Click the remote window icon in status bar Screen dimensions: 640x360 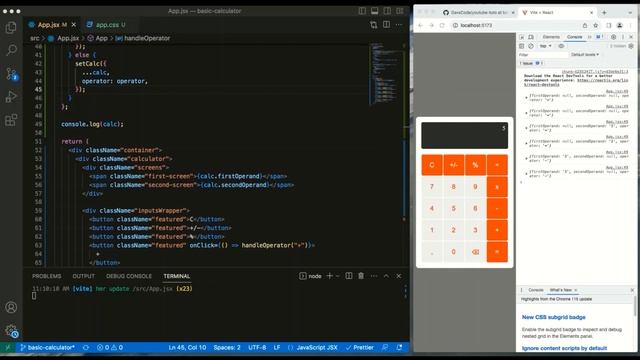click(7, 348)
